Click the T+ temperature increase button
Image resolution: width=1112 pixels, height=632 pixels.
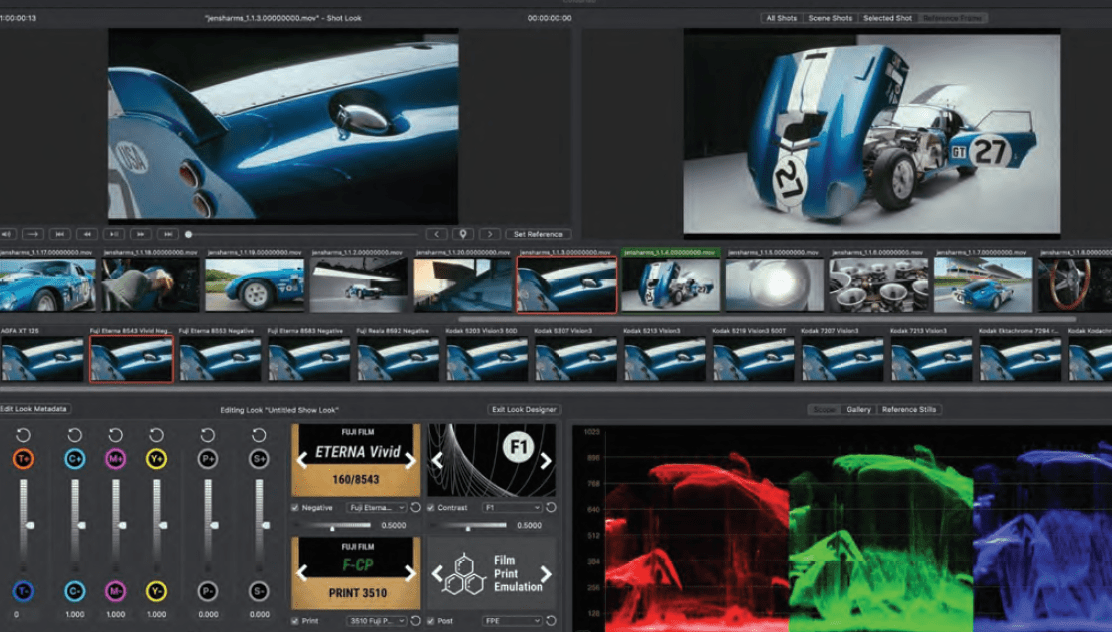23,459
